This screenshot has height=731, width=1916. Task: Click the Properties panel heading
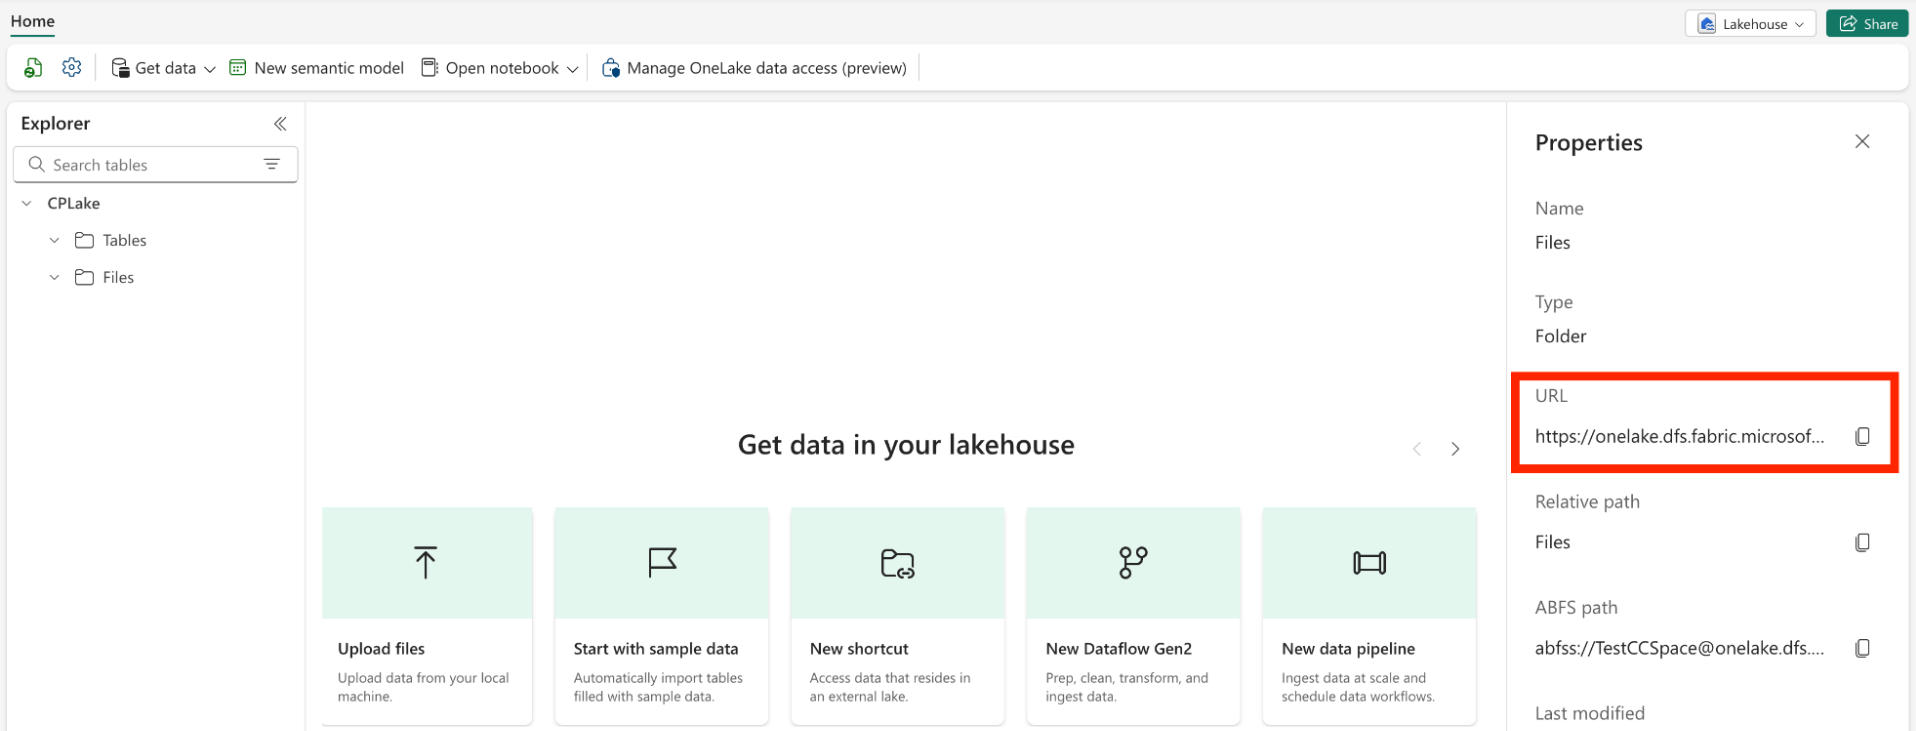click(1589, 142)
